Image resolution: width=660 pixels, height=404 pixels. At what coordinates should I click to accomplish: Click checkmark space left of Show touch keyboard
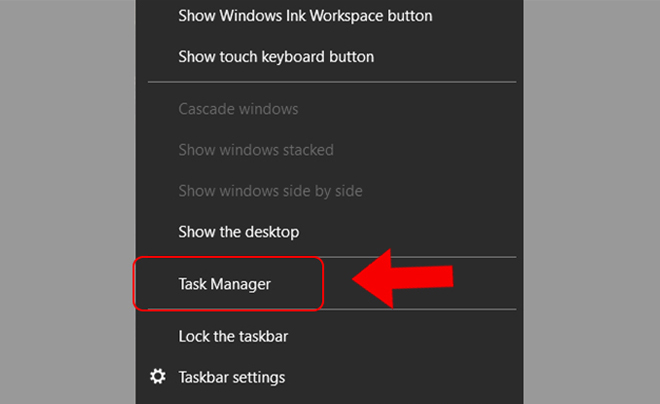[158, 57]
